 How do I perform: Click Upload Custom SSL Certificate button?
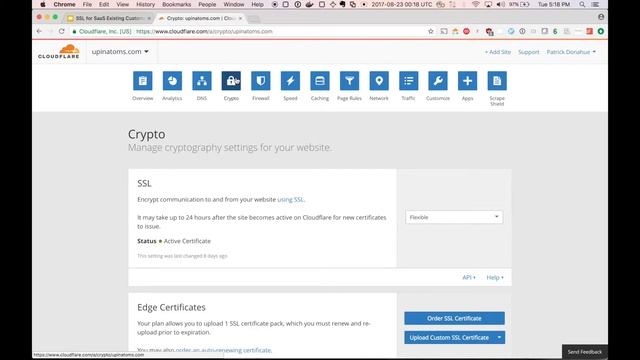tap(449, 338)
